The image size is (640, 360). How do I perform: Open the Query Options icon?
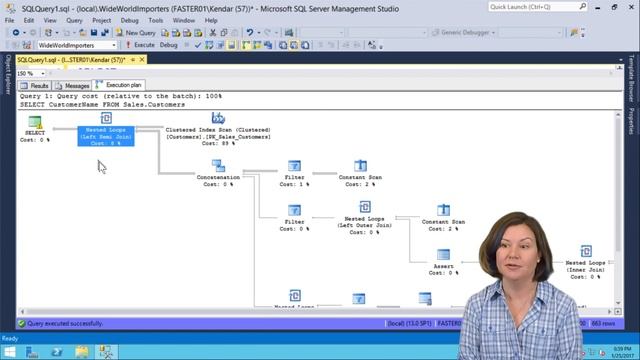[x=220, y=45]
